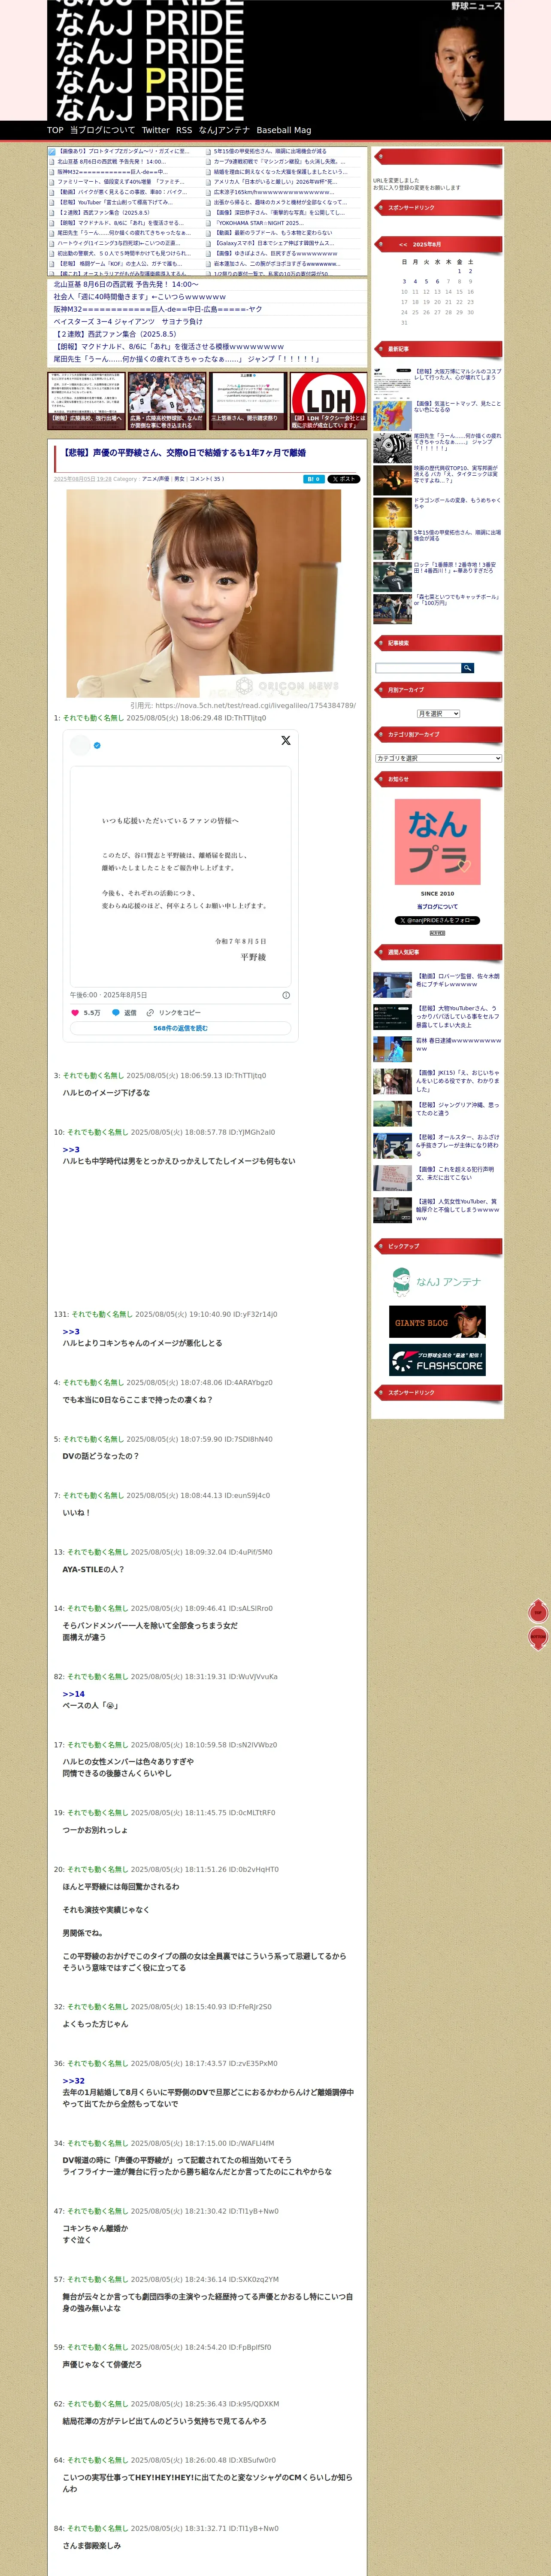Click timestamp 午後6:00 · 2025年8月5日

pos(108,995)
